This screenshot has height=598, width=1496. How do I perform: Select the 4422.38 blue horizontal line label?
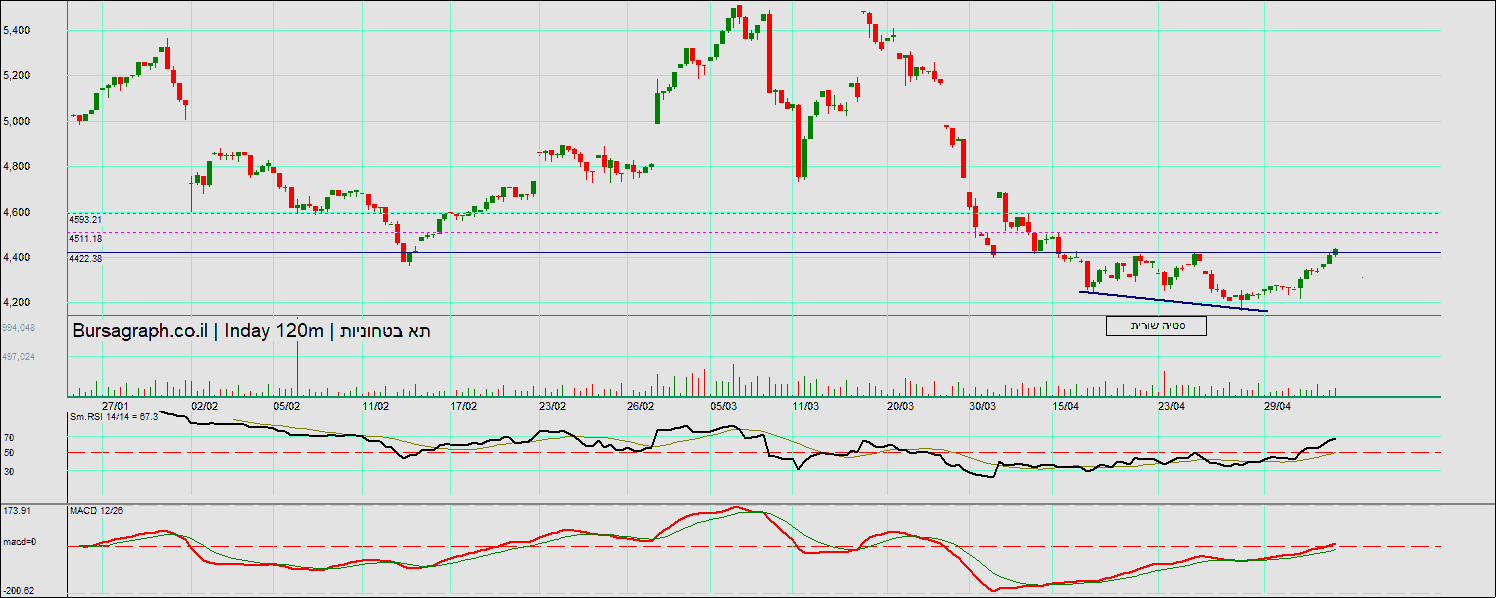coord(86,258)
